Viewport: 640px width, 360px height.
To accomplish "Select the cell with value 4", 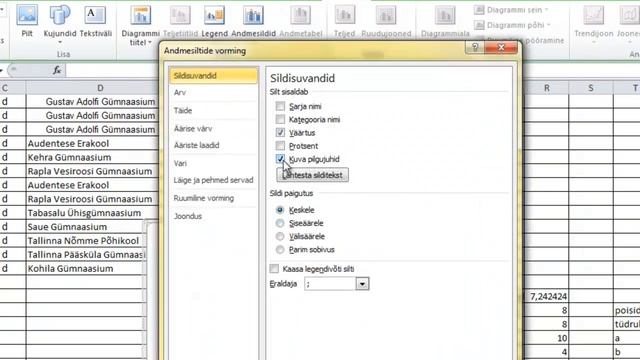I will 546,352.
